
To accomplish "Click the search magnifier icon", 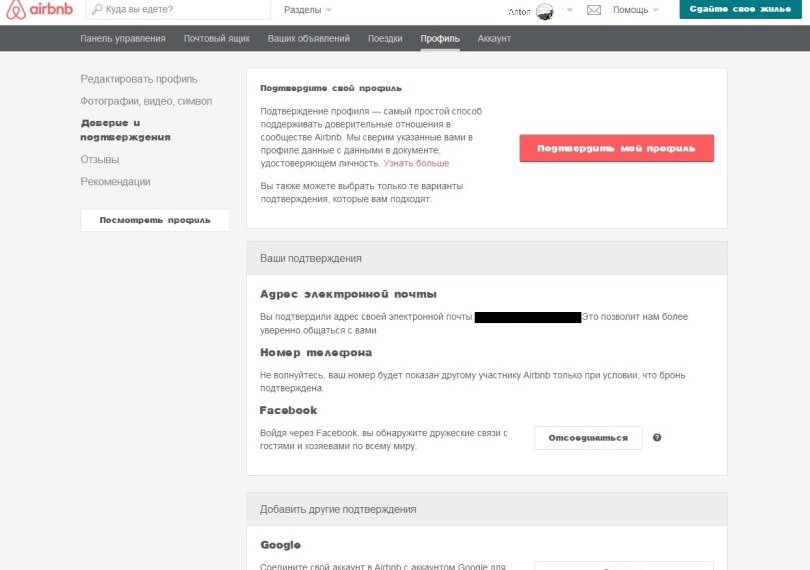I will 97,9.
